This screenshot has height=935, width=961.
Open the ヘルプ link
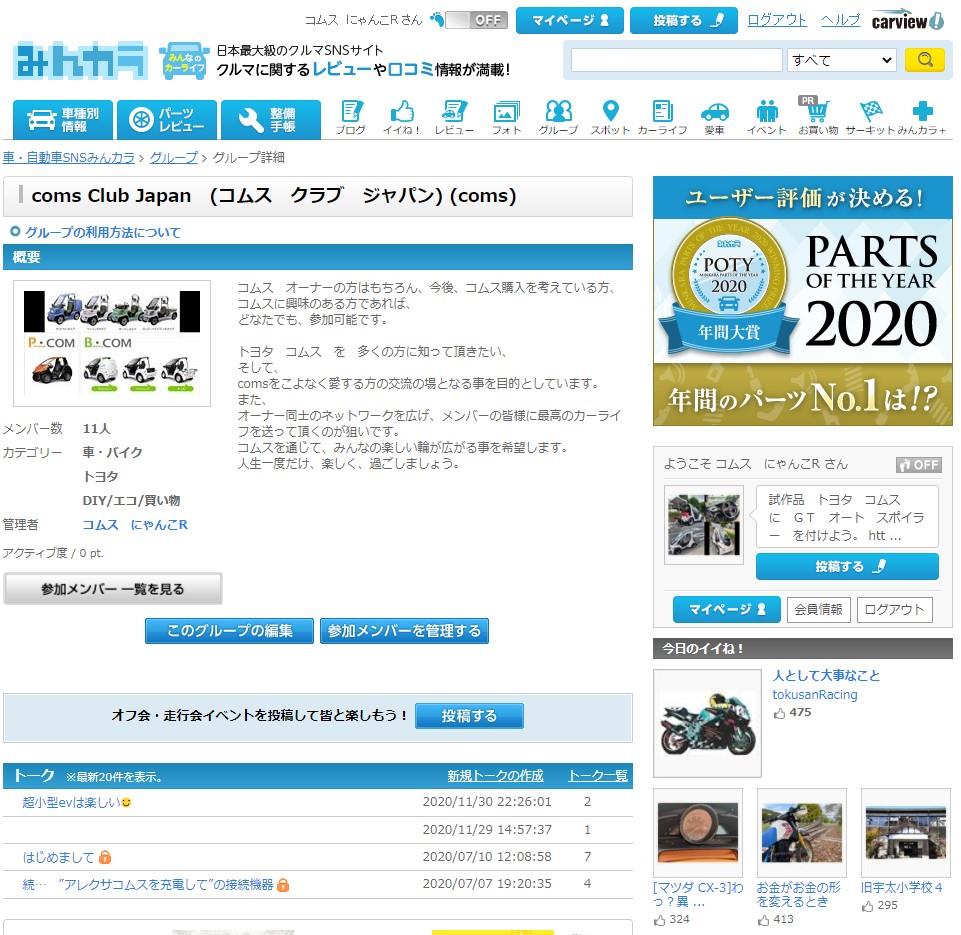click(x=841, y=20)
